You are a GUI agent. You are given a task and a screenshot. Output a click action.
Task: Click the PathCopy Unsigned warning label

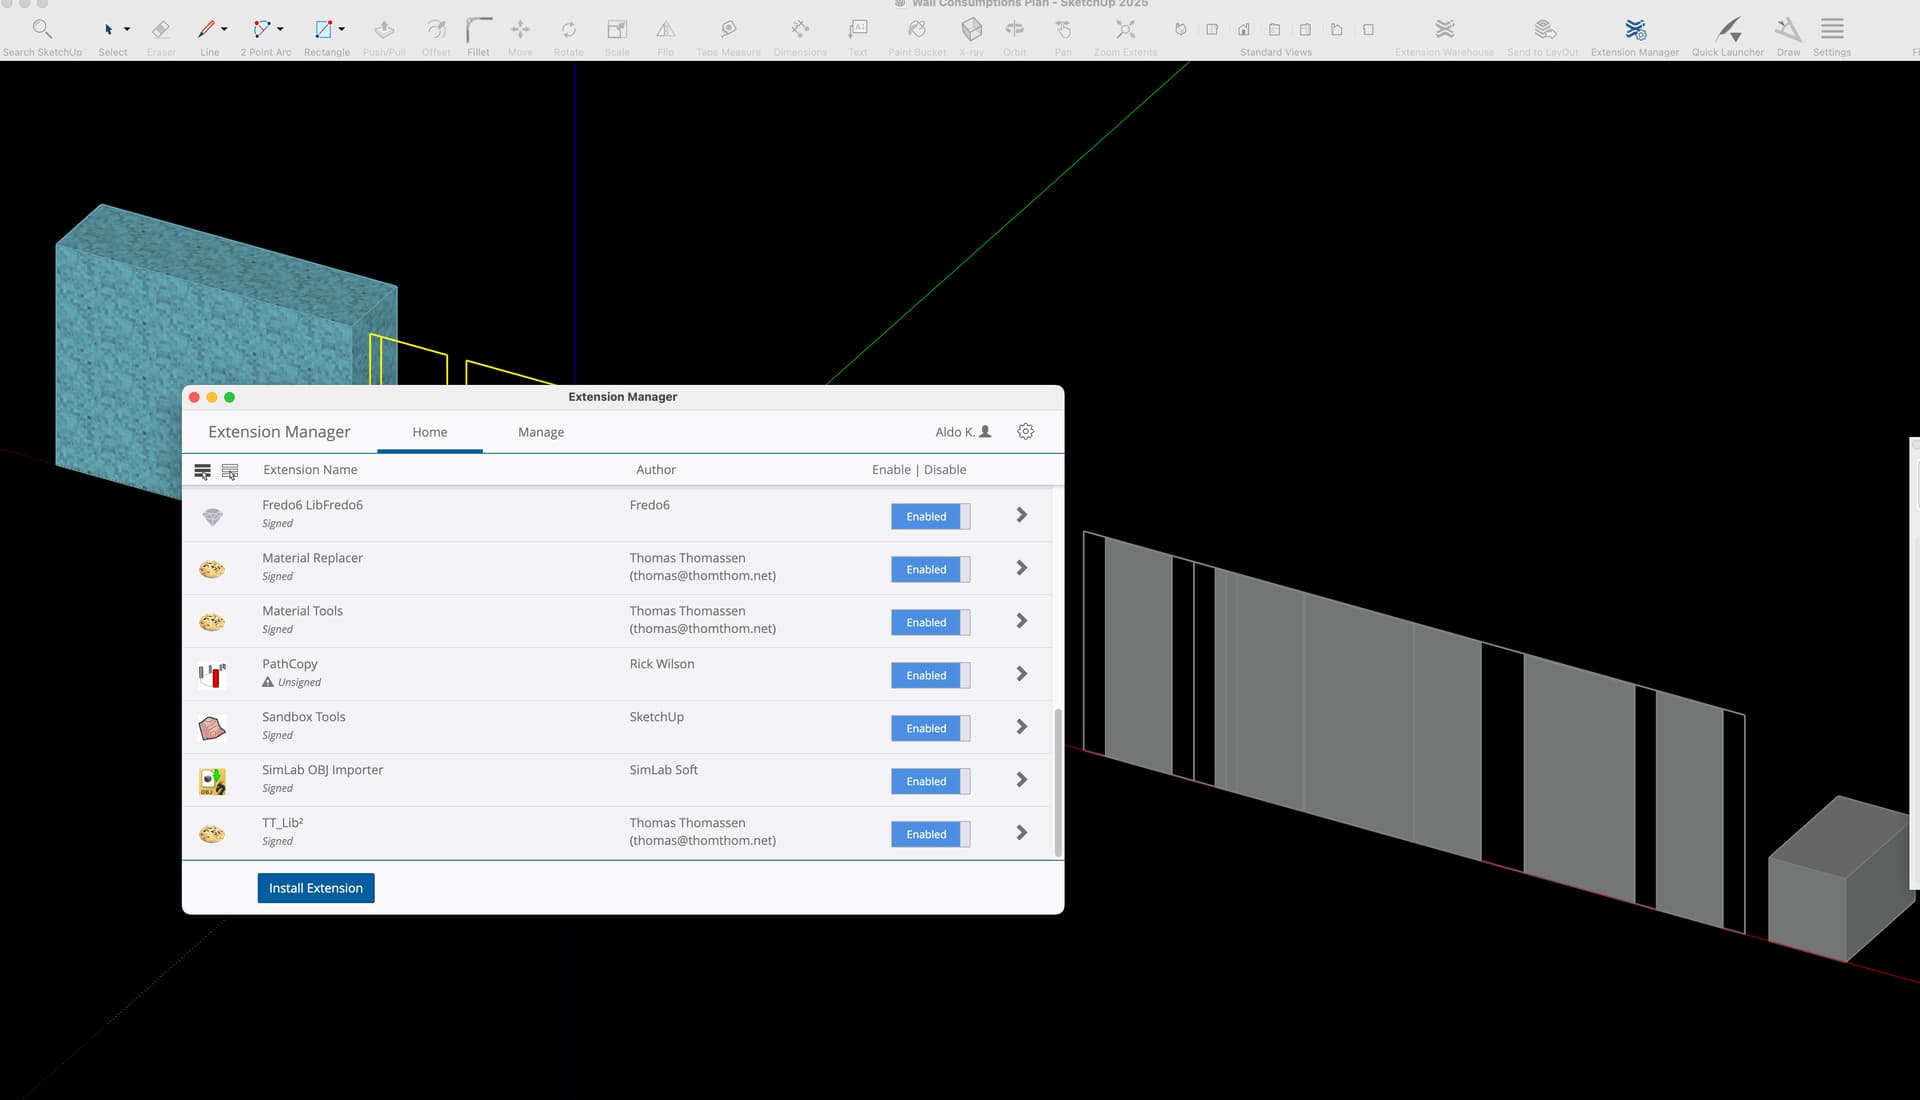click(x=292, y=682)
